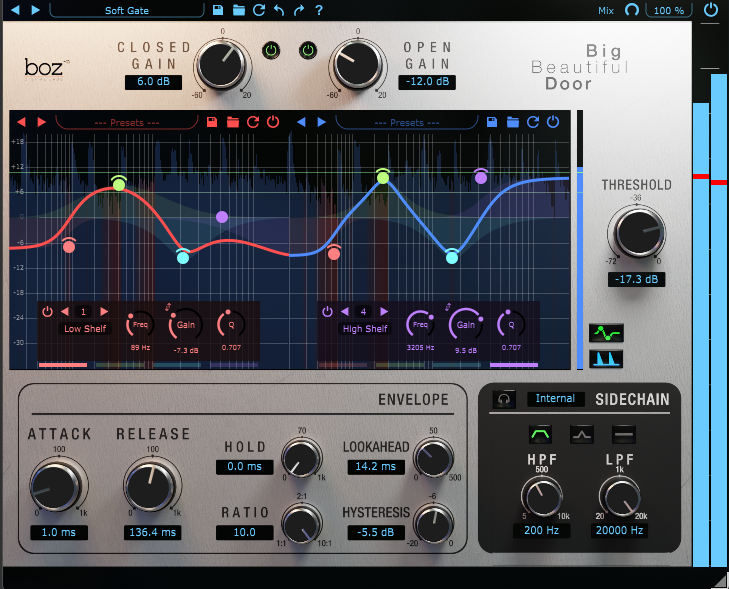Select the peak sidechain filter shape
The image size is (729, 589).
tap(582, 434)
